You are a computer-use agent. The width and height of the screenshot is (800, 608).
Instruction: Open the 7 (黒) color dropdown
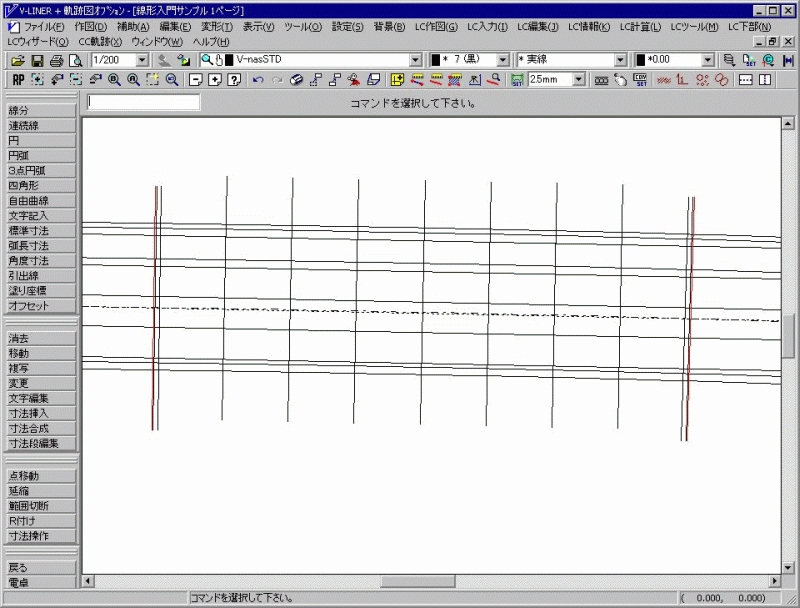coord(503,61)
